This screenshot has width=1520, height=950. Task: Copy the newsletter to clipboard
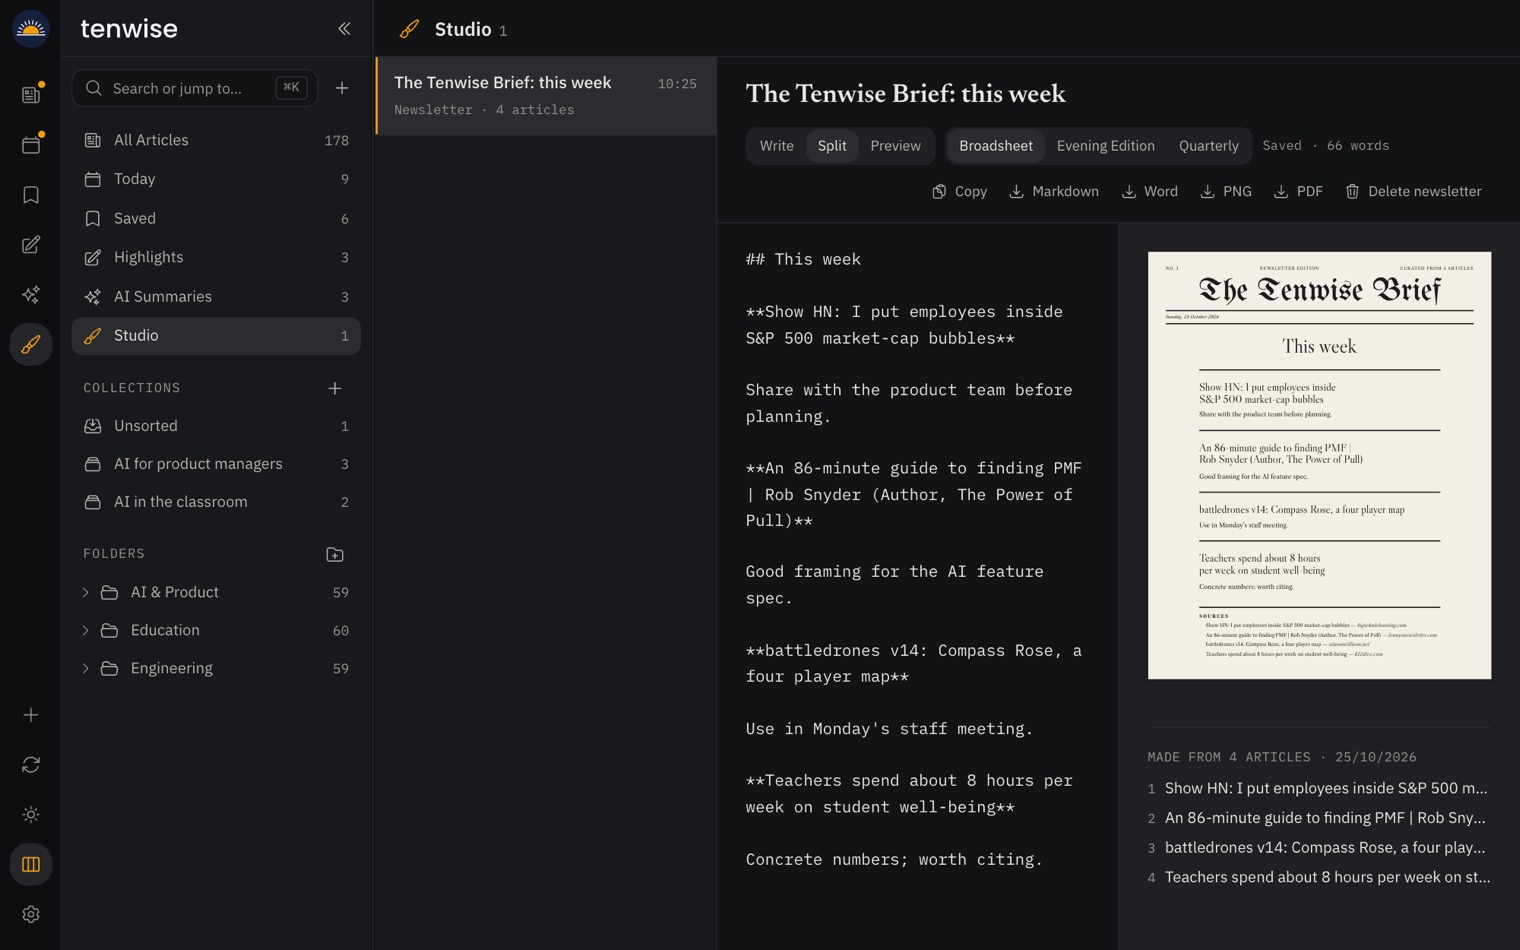[x=960, y=191]
